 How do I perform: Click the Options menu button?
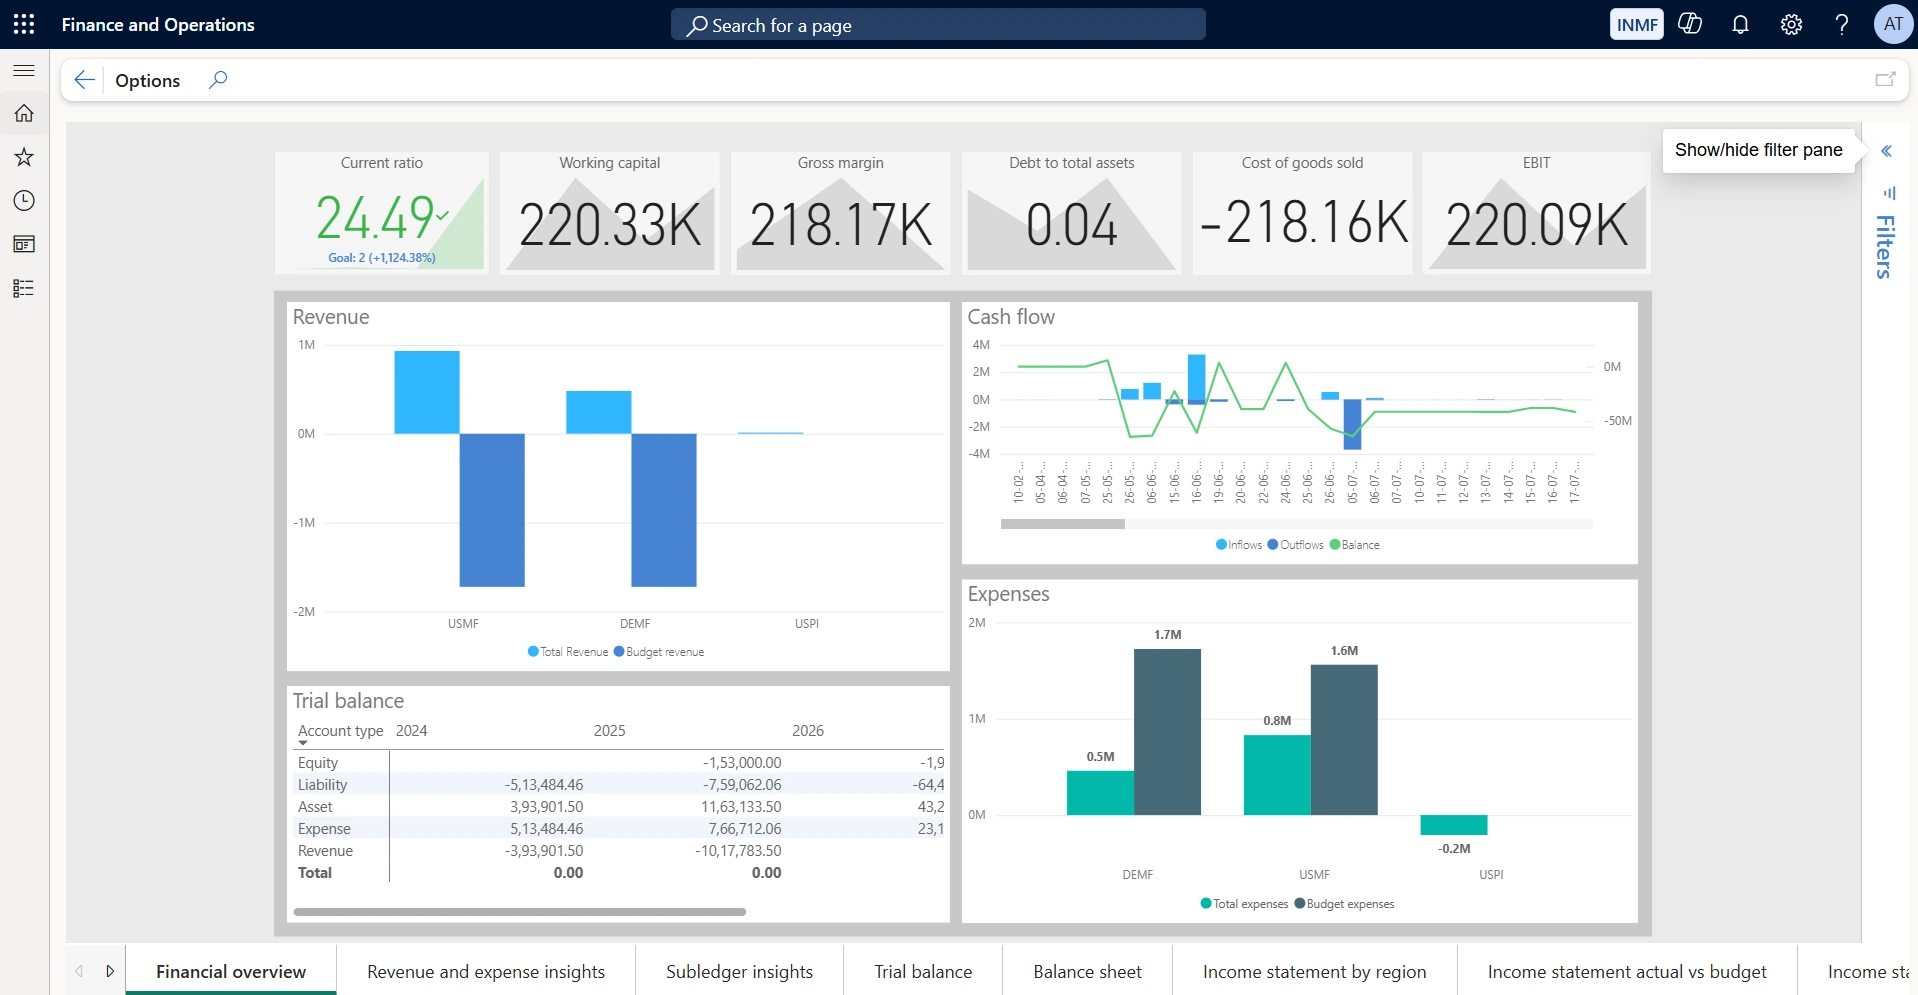(x=147, y=80)
